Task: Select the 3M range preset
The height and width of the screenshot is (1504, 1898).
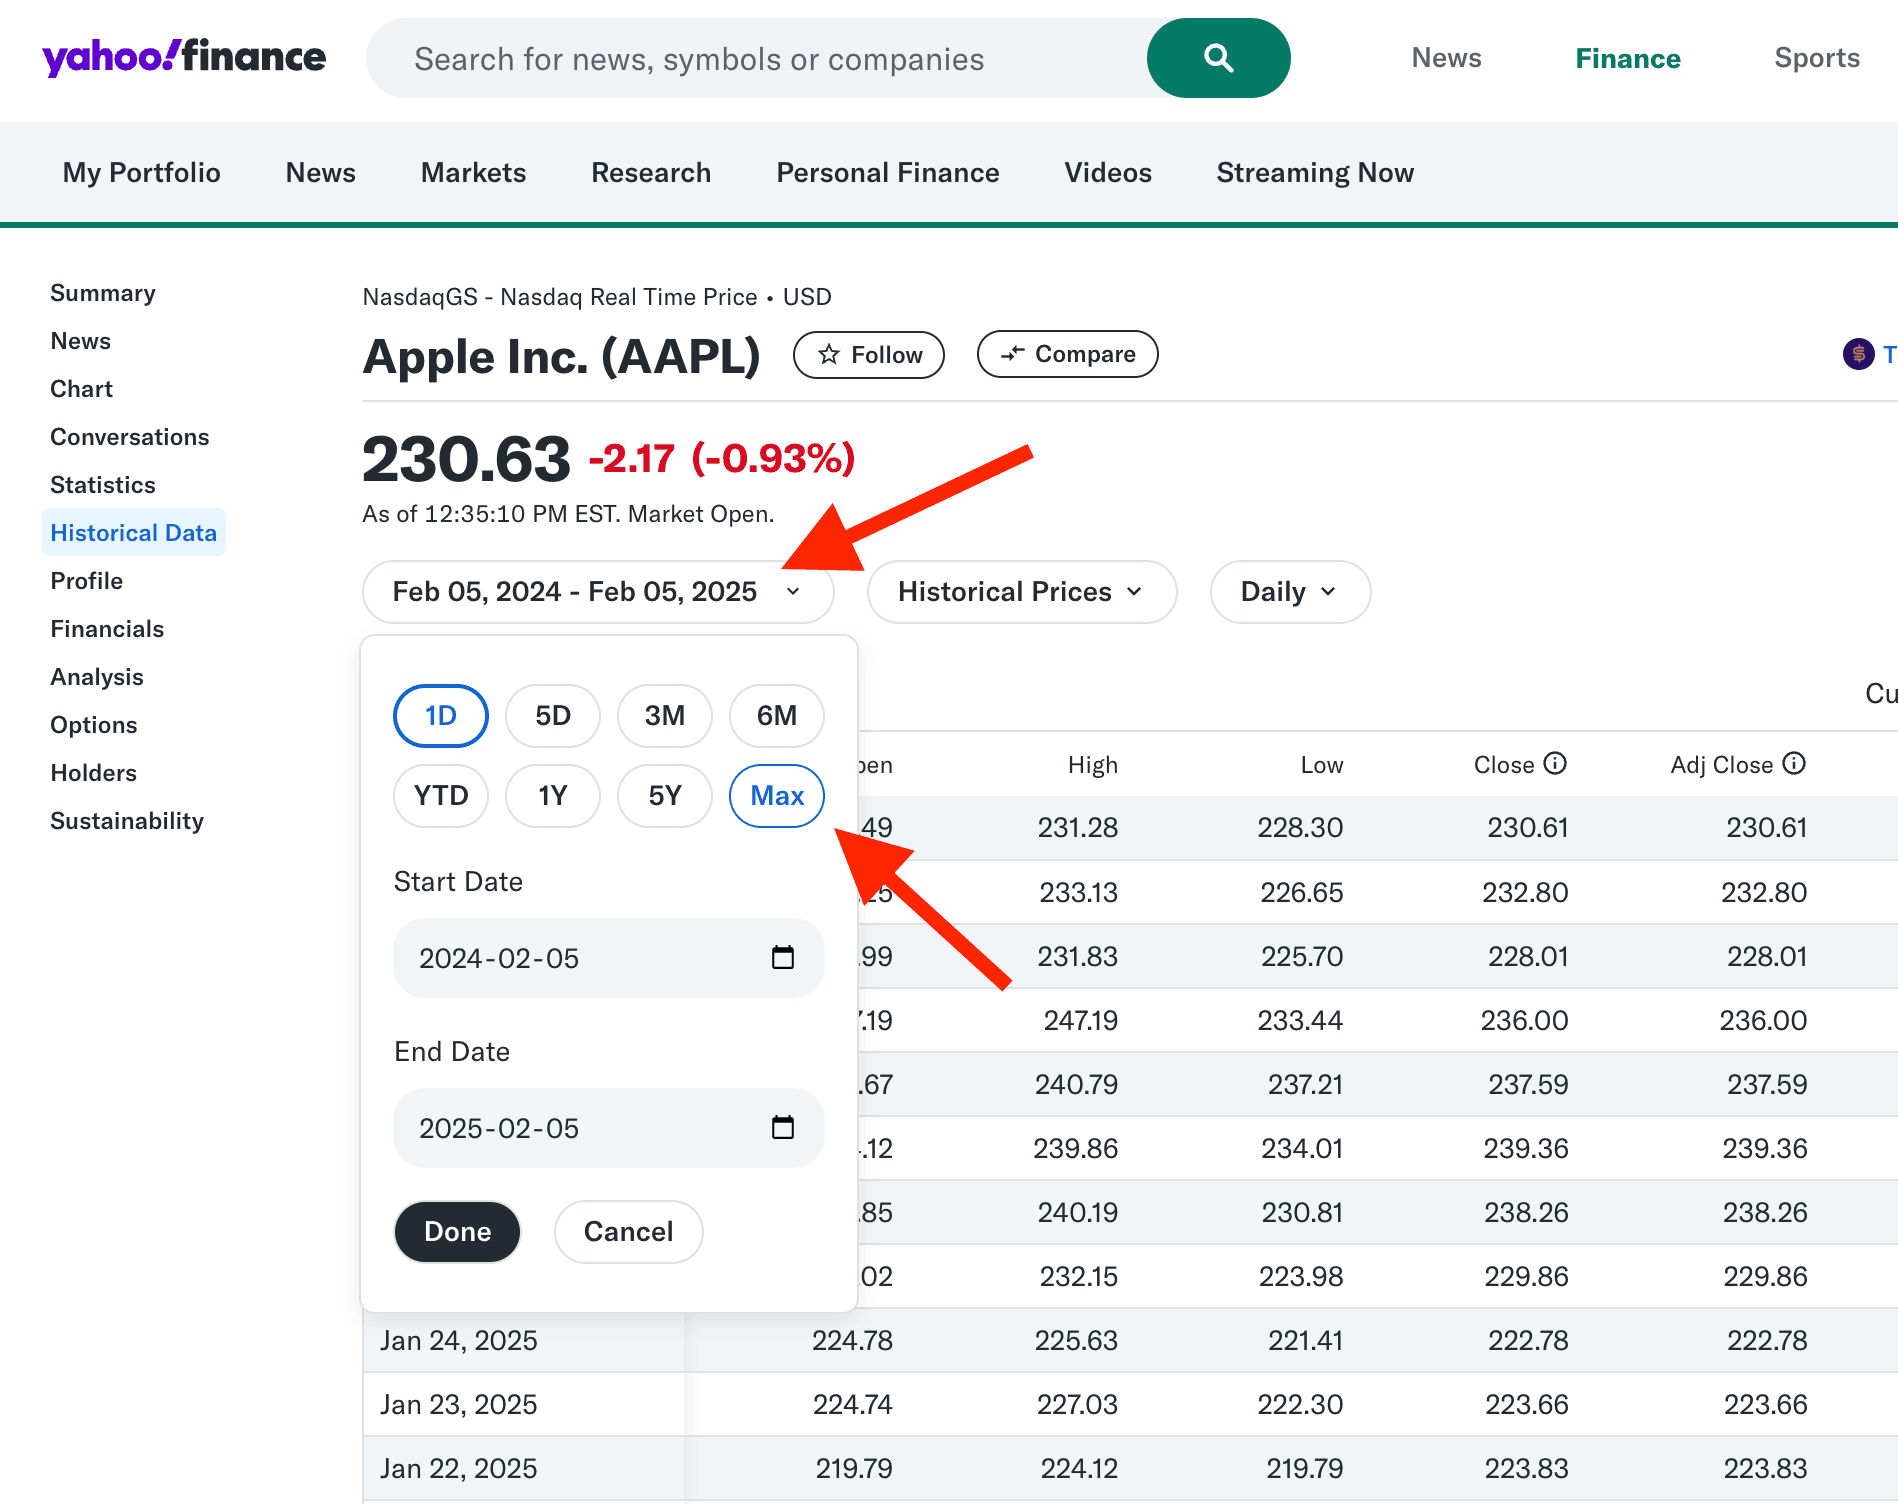Action: click(665, 716)
